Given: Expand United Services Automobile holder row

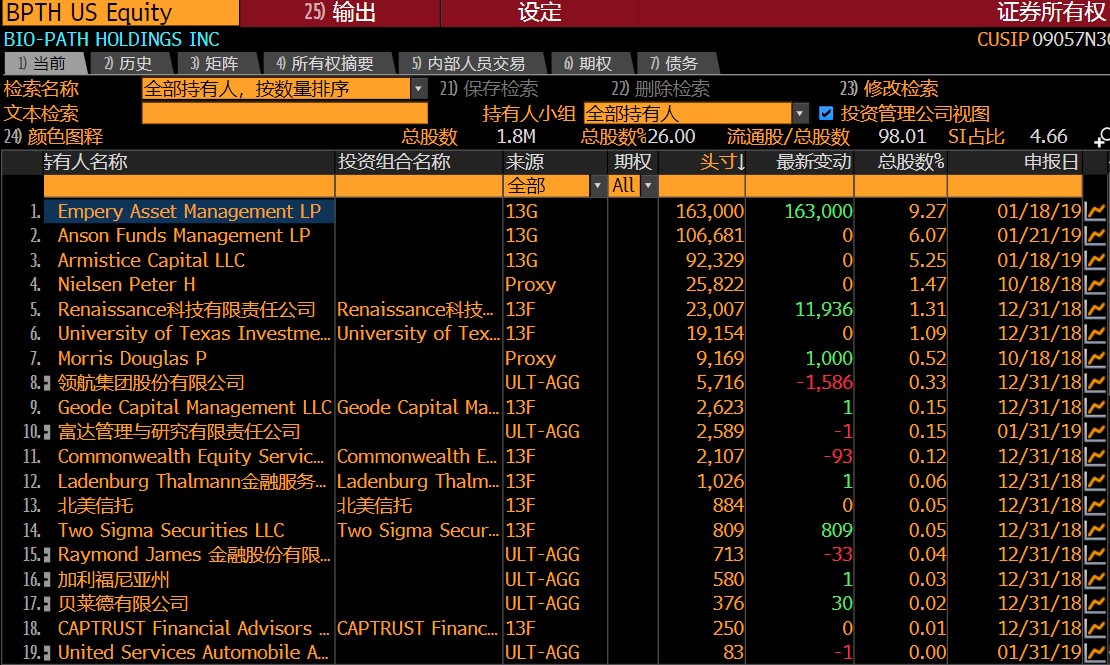Looking at the screenshot, I should pyautogui.click(x=47, y=653).
